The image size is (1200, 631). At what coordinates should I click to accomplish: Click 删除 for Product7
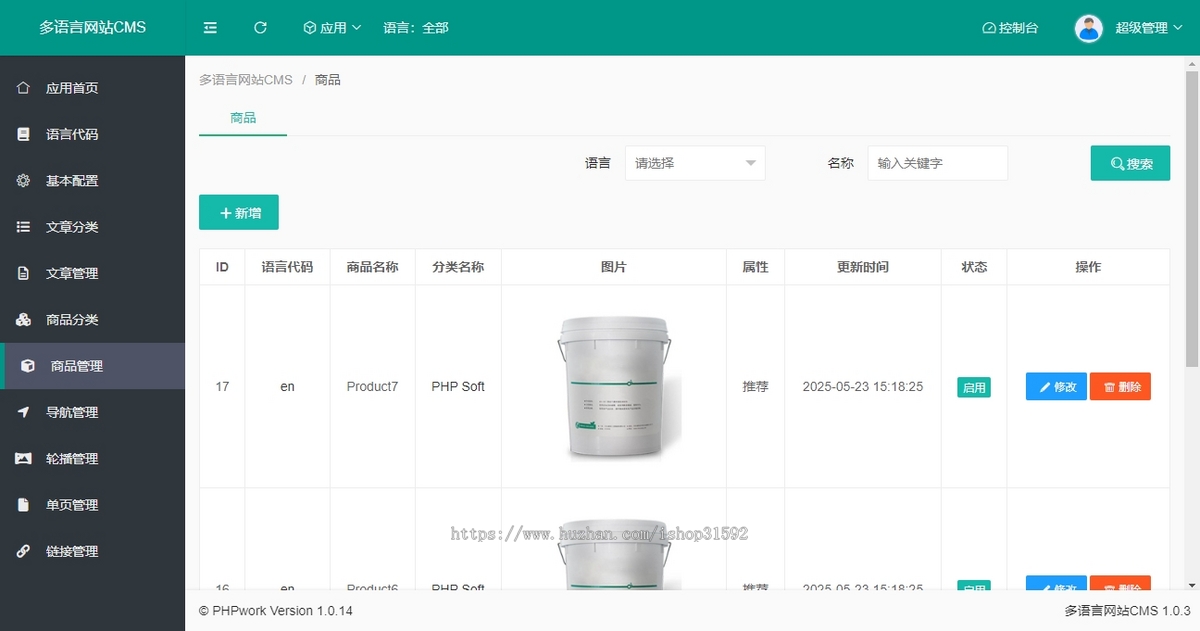tap(1120, 386)
